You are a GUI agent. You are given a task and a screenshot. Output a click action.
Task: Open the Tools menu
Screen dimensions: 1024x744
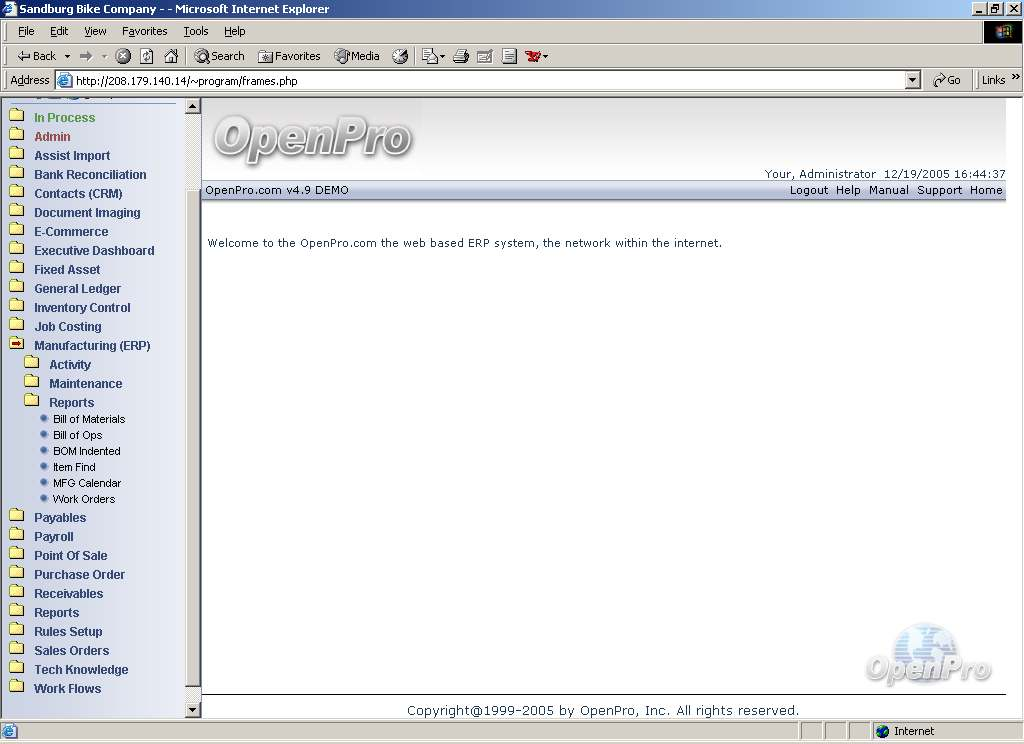click(196, 31)
